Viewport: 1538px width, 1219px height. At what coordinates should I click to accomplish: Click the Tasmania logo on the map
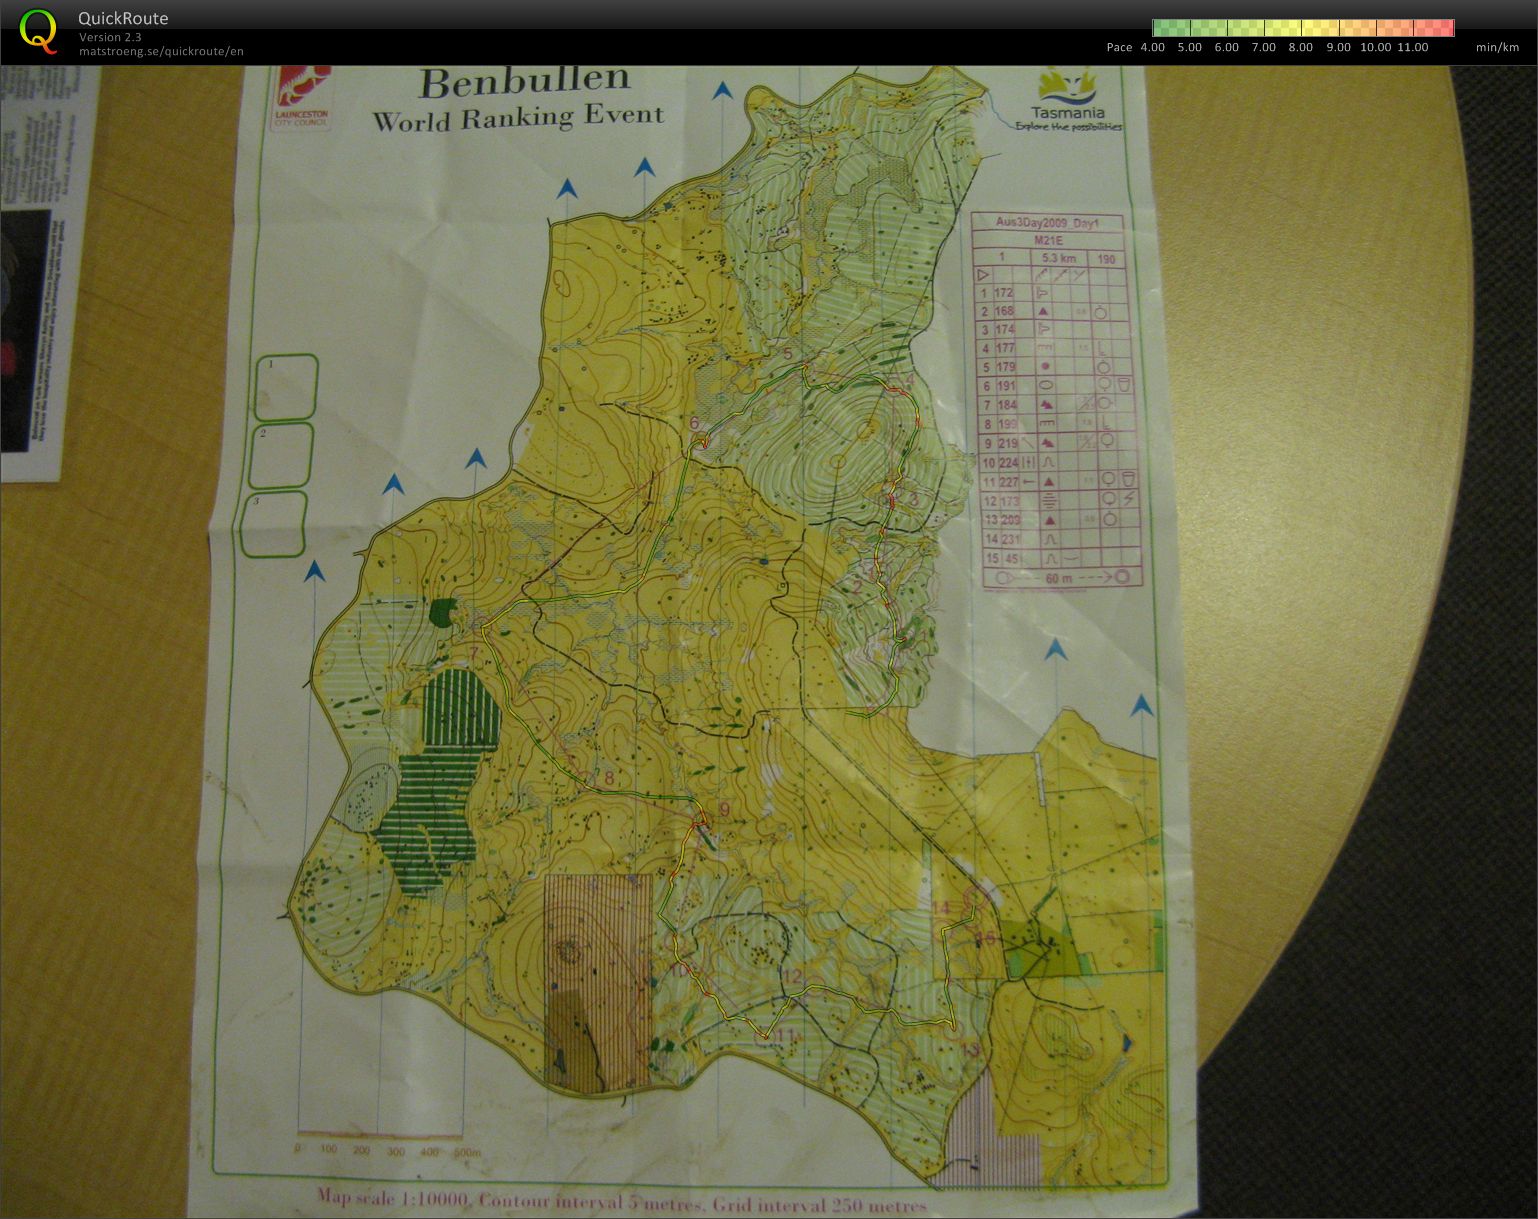click(x=1068, y=100)
